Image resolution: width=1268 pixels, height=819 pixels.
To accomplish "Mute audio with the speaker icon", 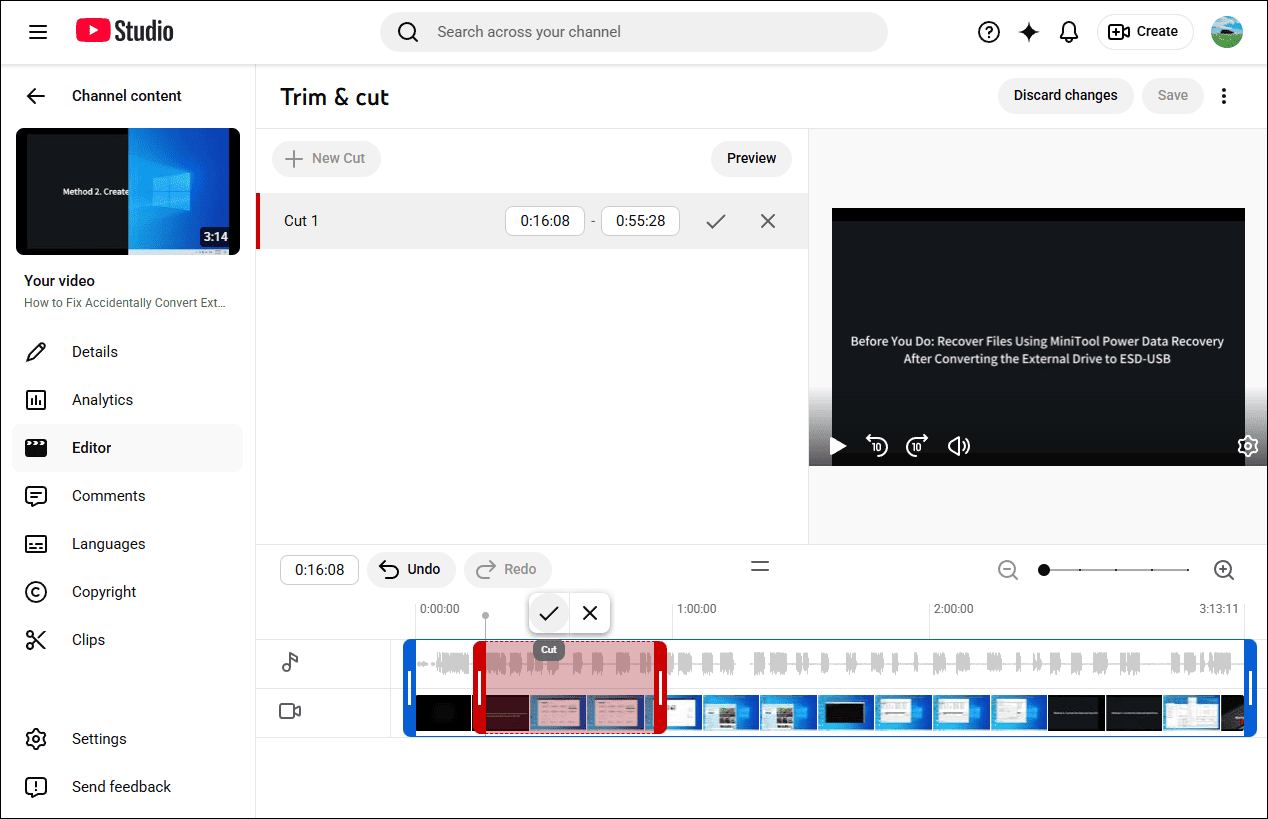I will [958, 446].
